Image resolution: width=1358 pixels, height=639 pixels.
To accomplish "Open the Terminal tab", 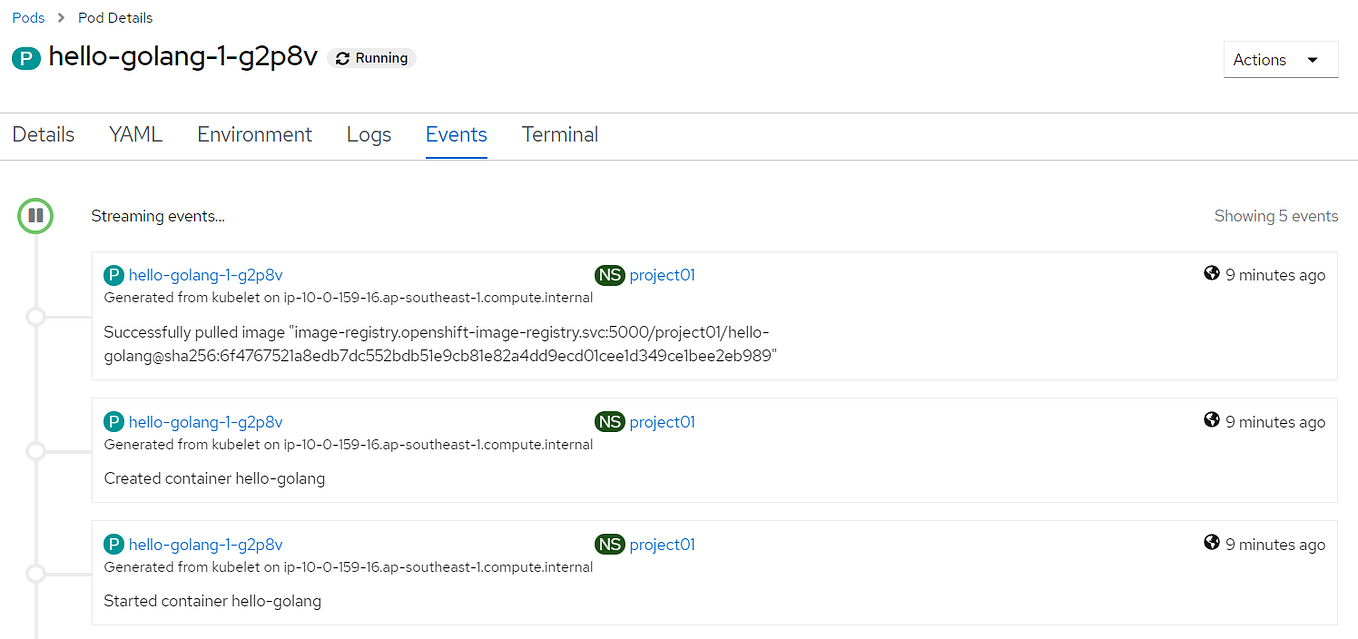I will pyautogui.click(x=559, y=134).
